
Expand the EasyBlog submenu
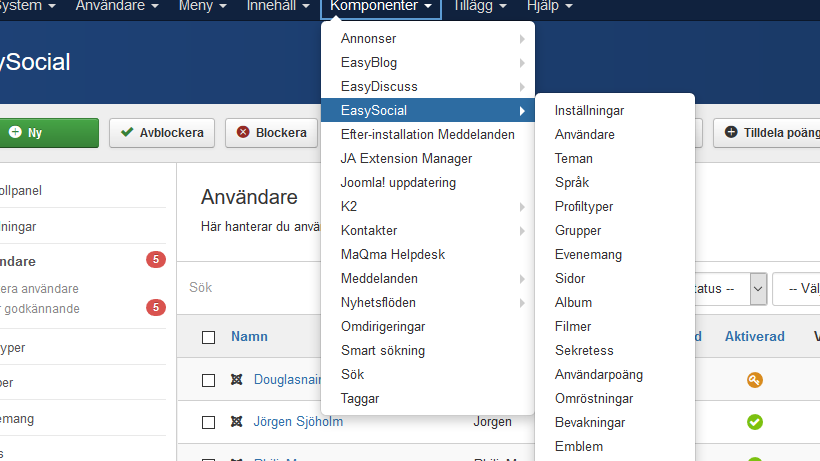(428, 62)
